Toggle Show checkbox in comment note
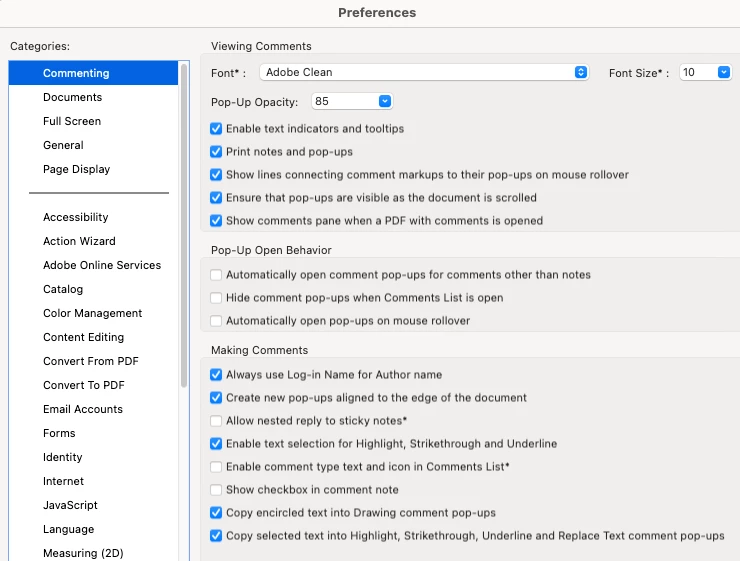740x561 pixels. pyautogui.click(x=216, y=490)
